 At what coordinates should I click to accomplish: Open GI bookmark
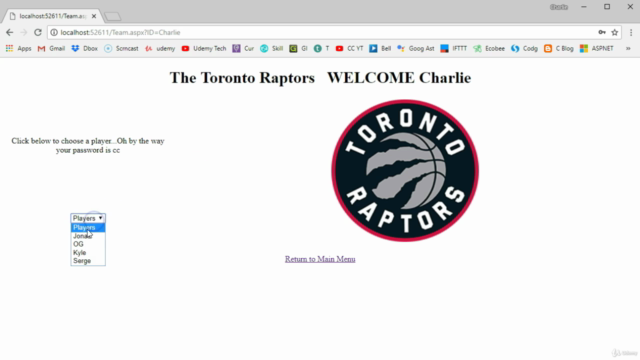click(x=298, y=49)
